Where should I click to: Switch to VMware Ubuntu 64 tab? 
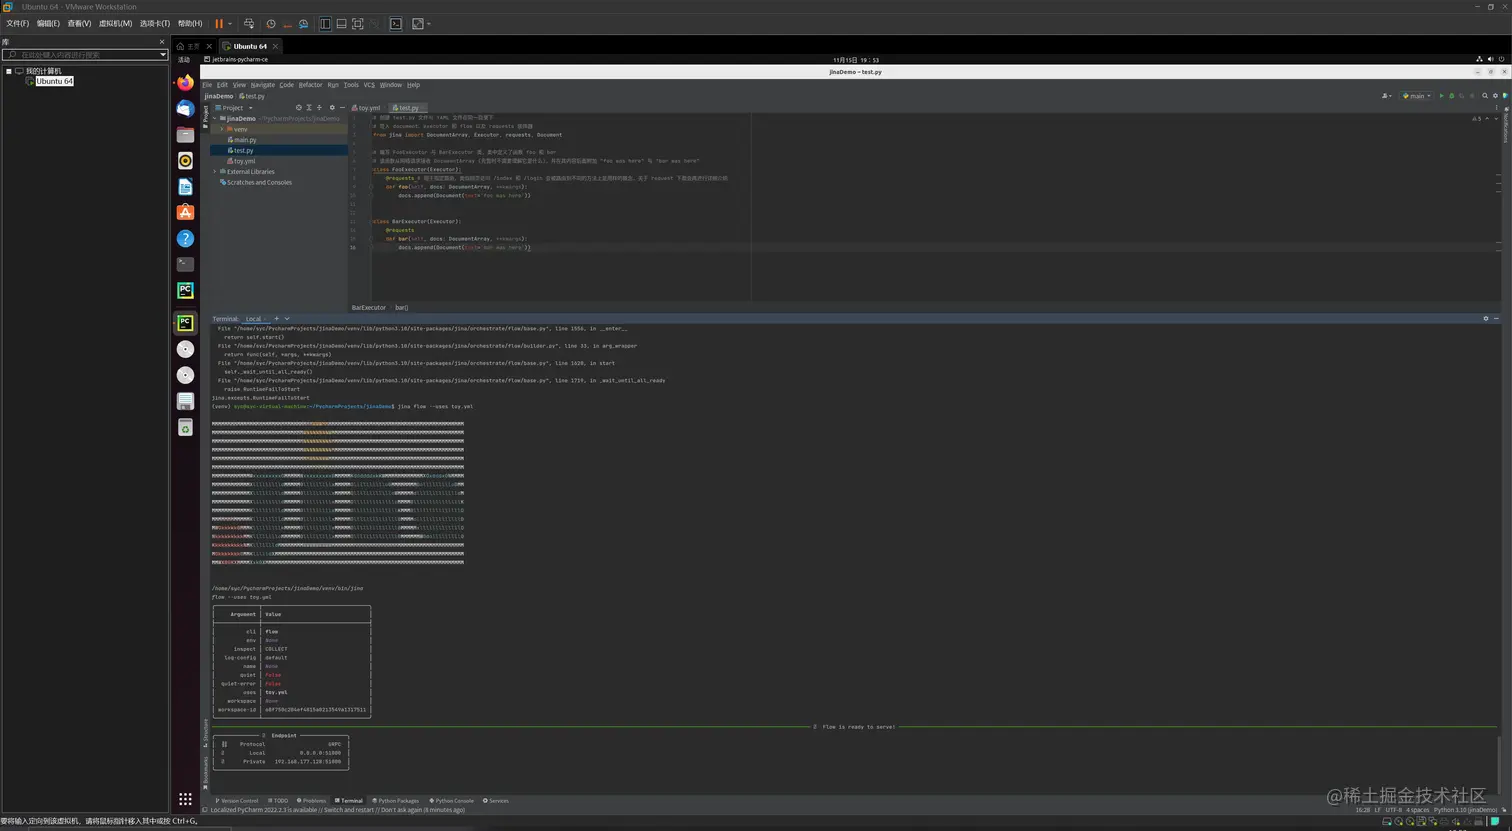click(249, 46)
